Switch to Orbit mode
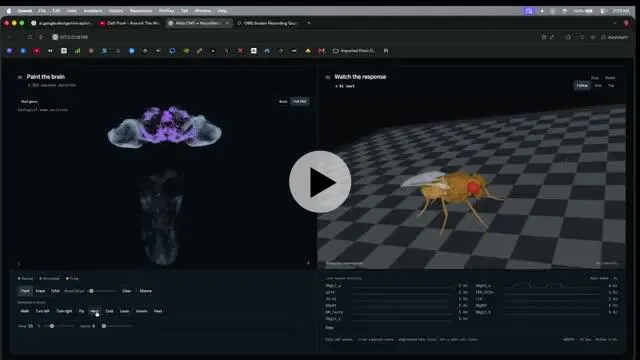This screenshot has height=360, width=640. pyautogui.click(x=55, y=291)
